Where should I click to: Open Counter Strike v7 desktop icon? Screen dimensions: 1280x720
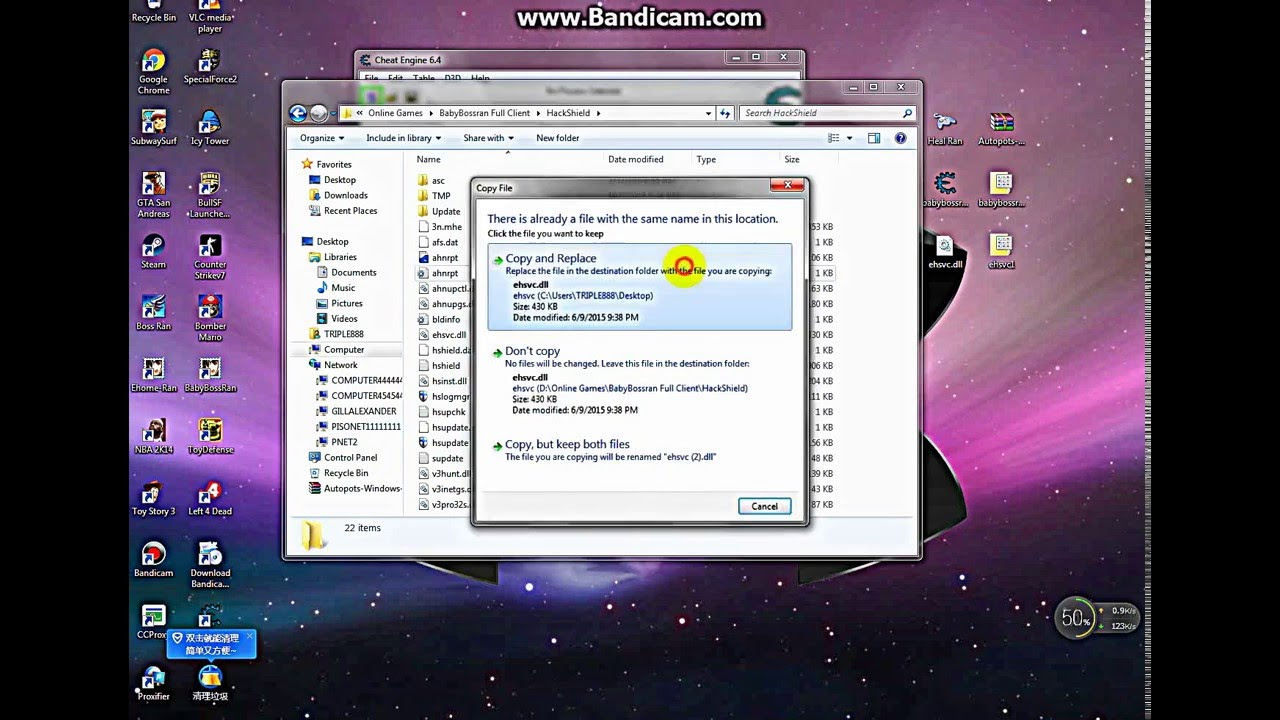pyautogui.click(x=210, y=257)
